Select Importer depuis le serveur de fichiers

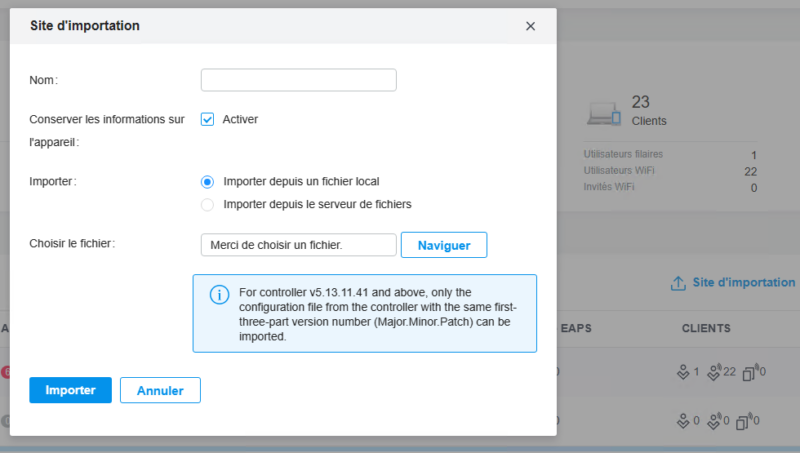click(x=207, y=205)
